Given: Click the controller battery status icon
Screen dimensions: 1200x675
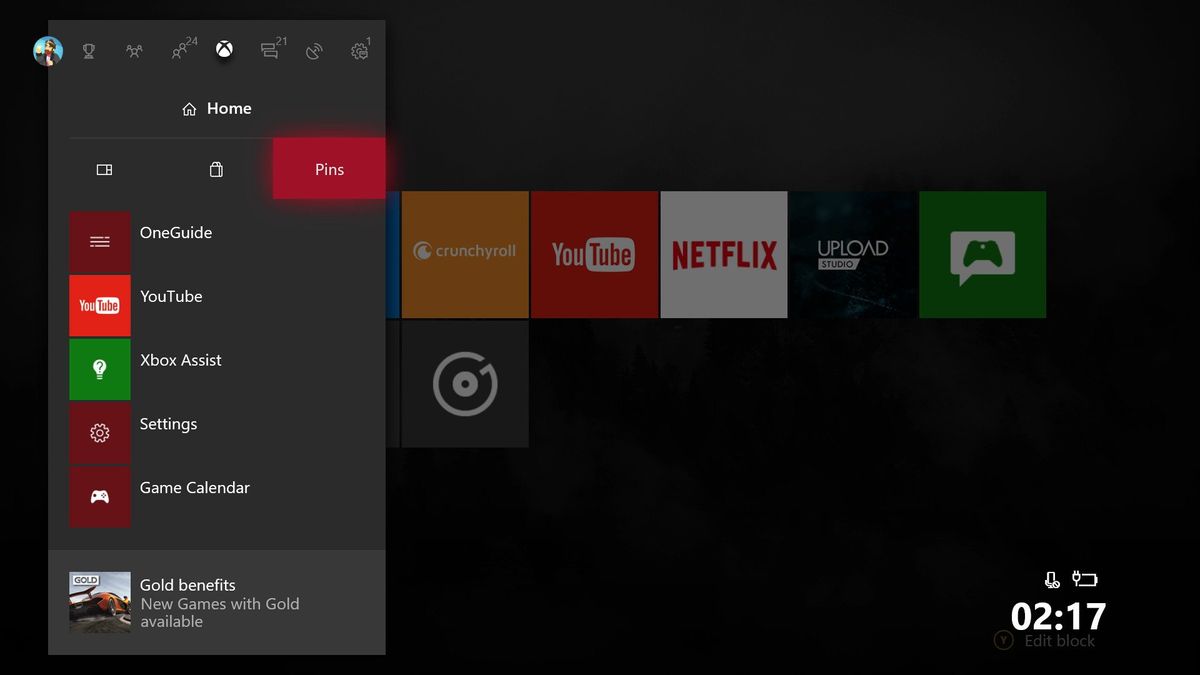Looking at the screenshot, I should pos(1085,578).
